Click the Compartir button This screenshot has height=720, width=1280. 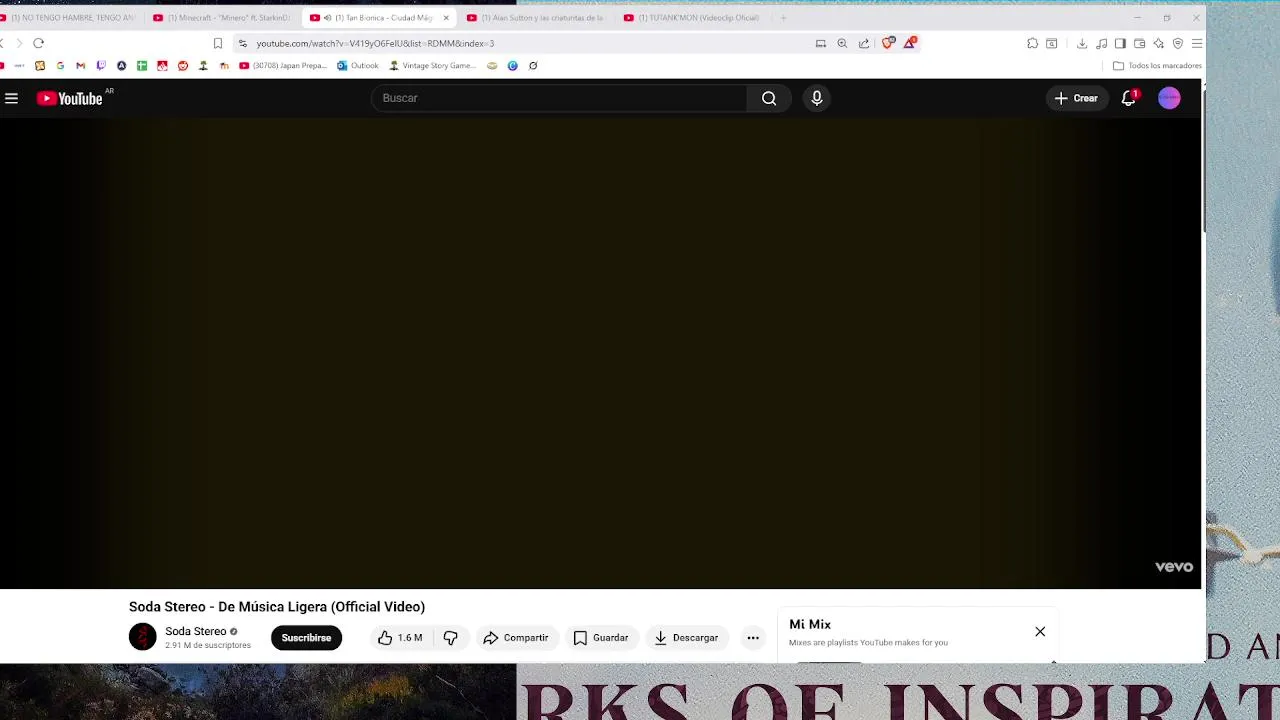[515, 638]
